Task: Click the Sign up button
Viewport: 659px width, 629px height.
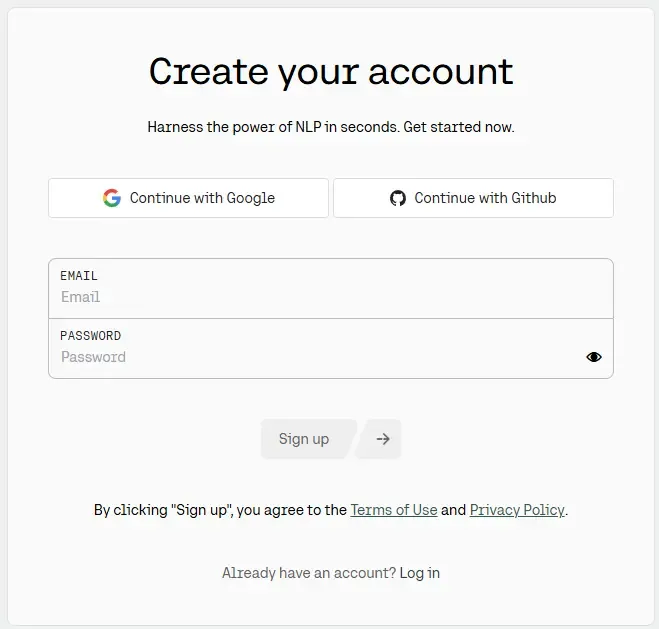Action: [304, 439]
